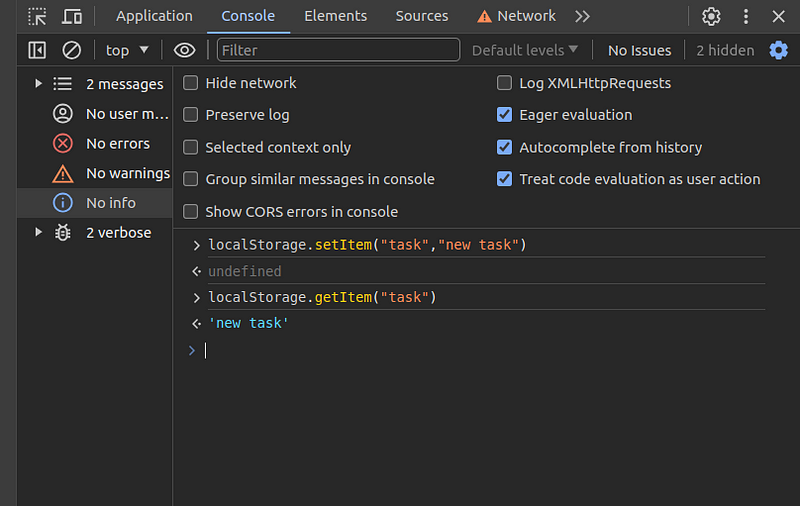Enable the Hide network checkbox
The width and height of the screenshot is (800, 506).
(191, 83)
